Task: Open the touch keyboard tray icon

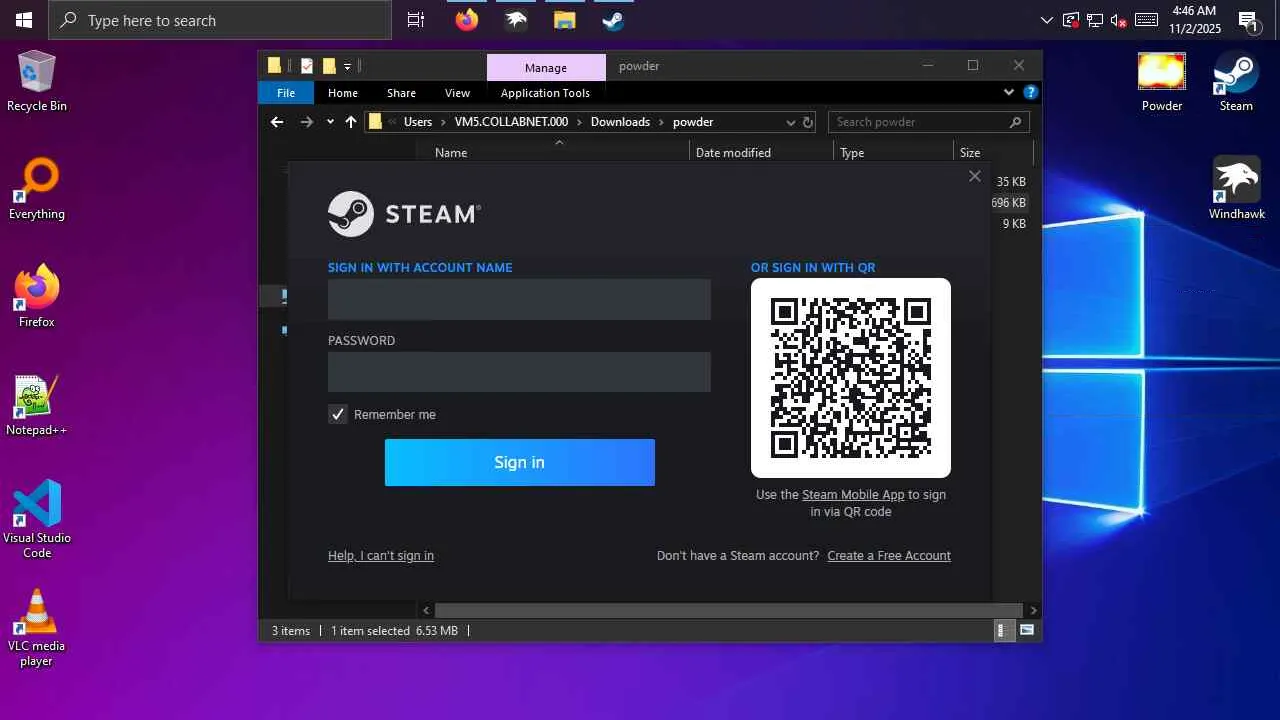Action: 1147,20
